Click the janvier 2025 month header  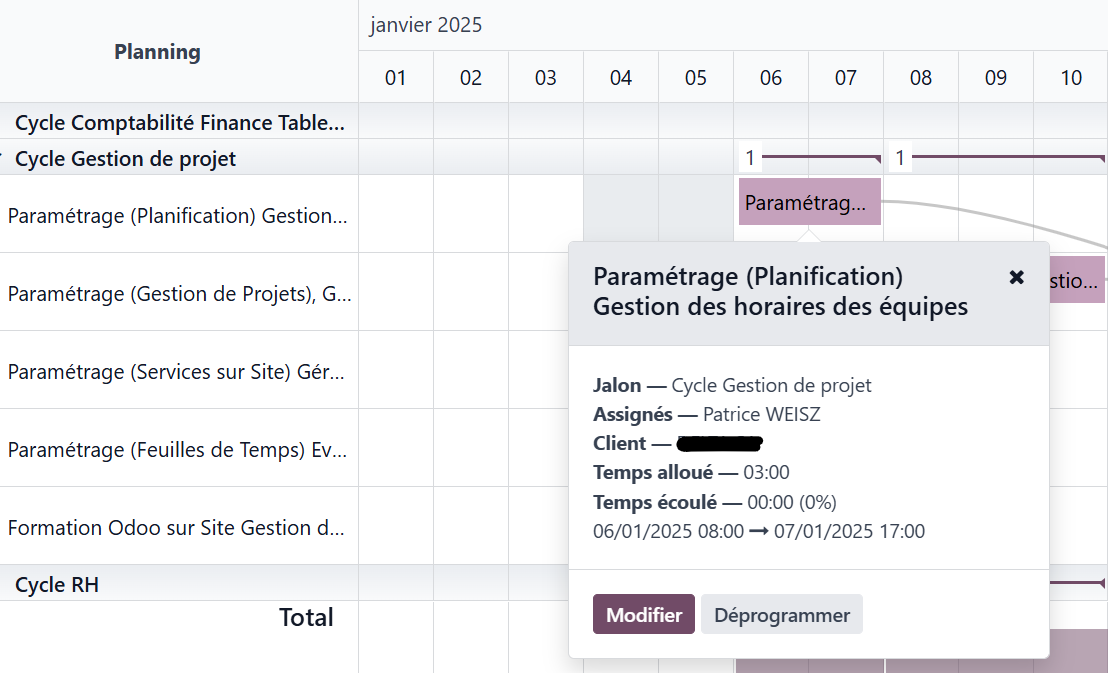(425, 25)
